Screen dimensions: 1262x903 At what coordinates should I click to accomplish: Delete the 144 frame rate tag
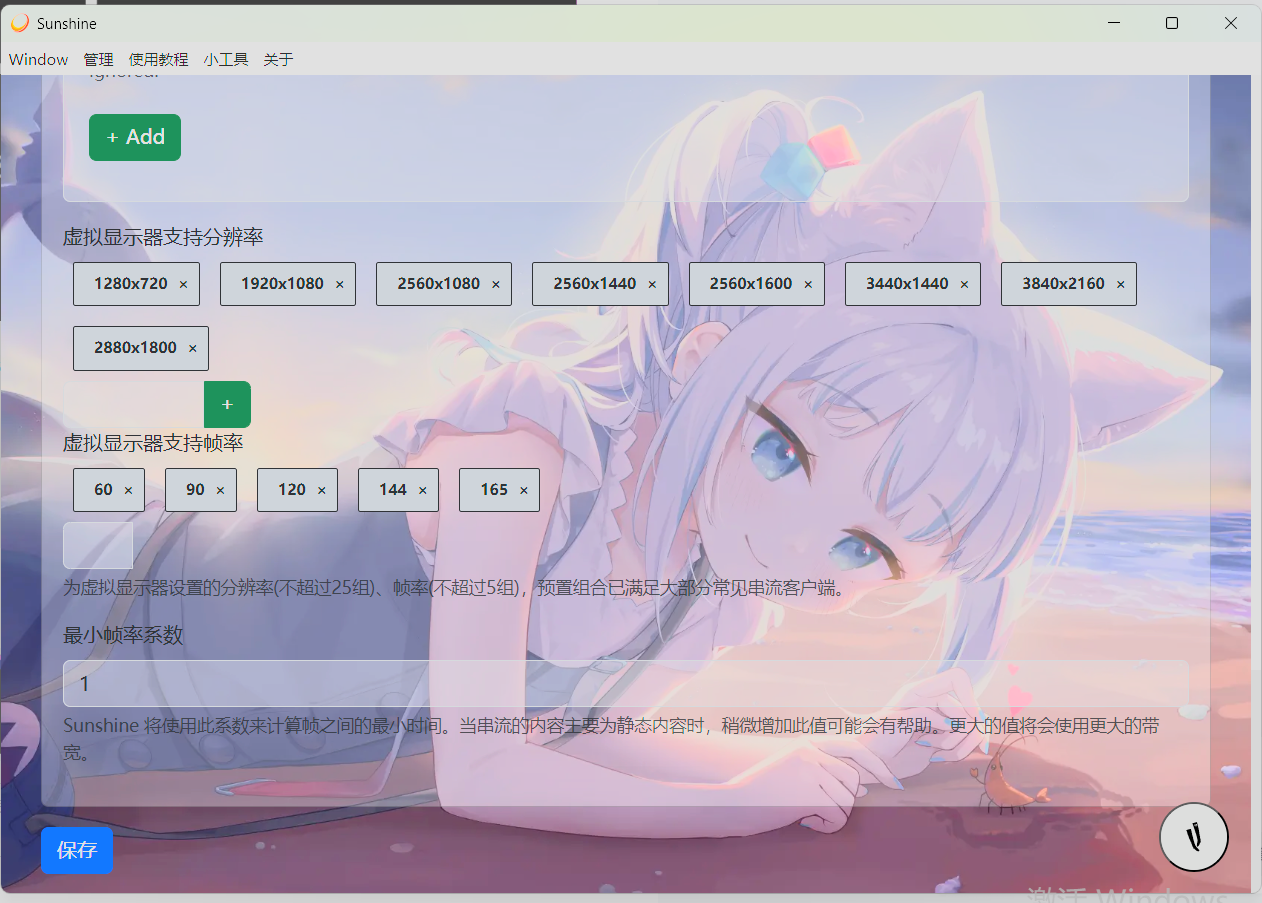click(422, 491)
